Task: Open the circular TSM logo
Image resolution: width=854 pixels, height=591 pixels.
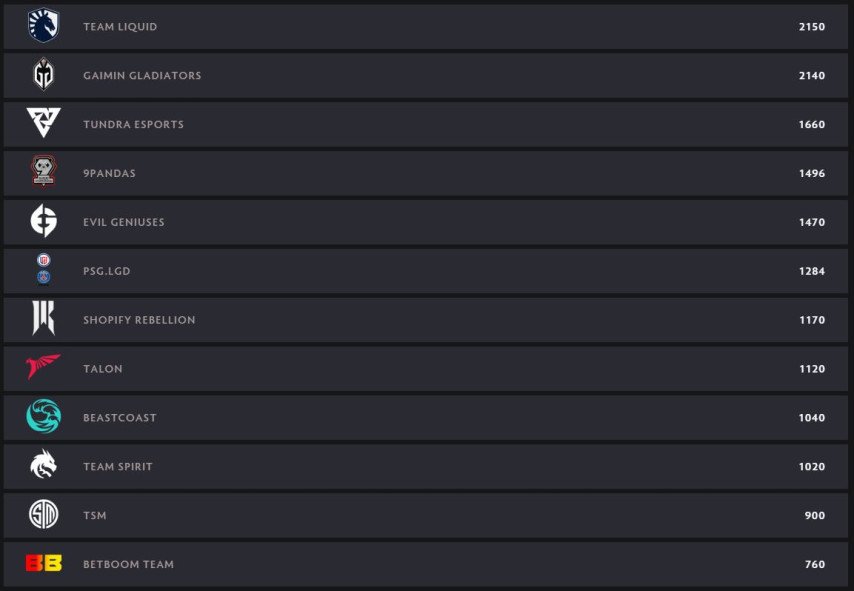Action: (x=42, y=515)
